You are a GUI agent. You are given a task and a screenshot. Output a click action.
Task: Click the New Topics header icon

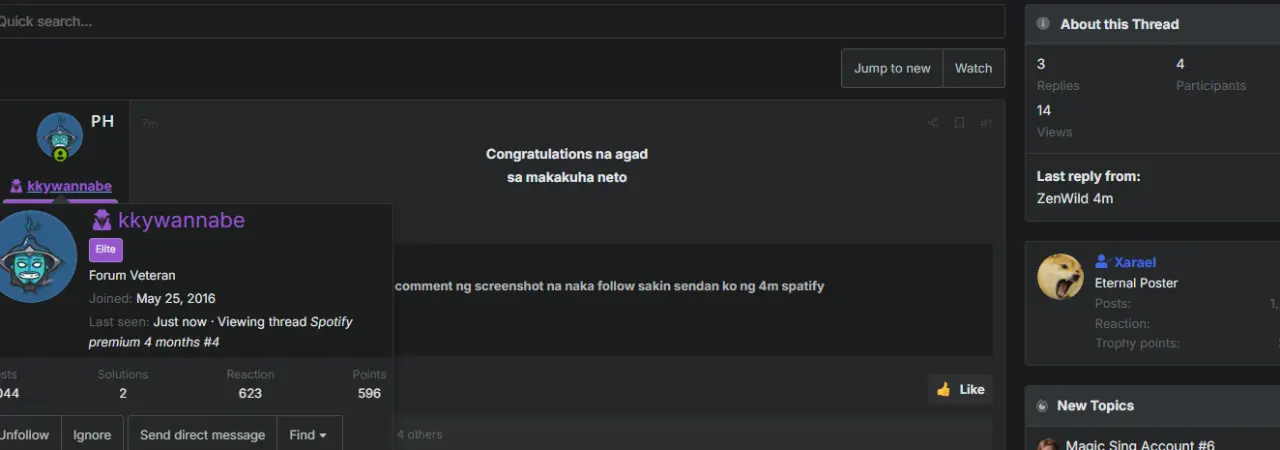[x=1043, y=406]
